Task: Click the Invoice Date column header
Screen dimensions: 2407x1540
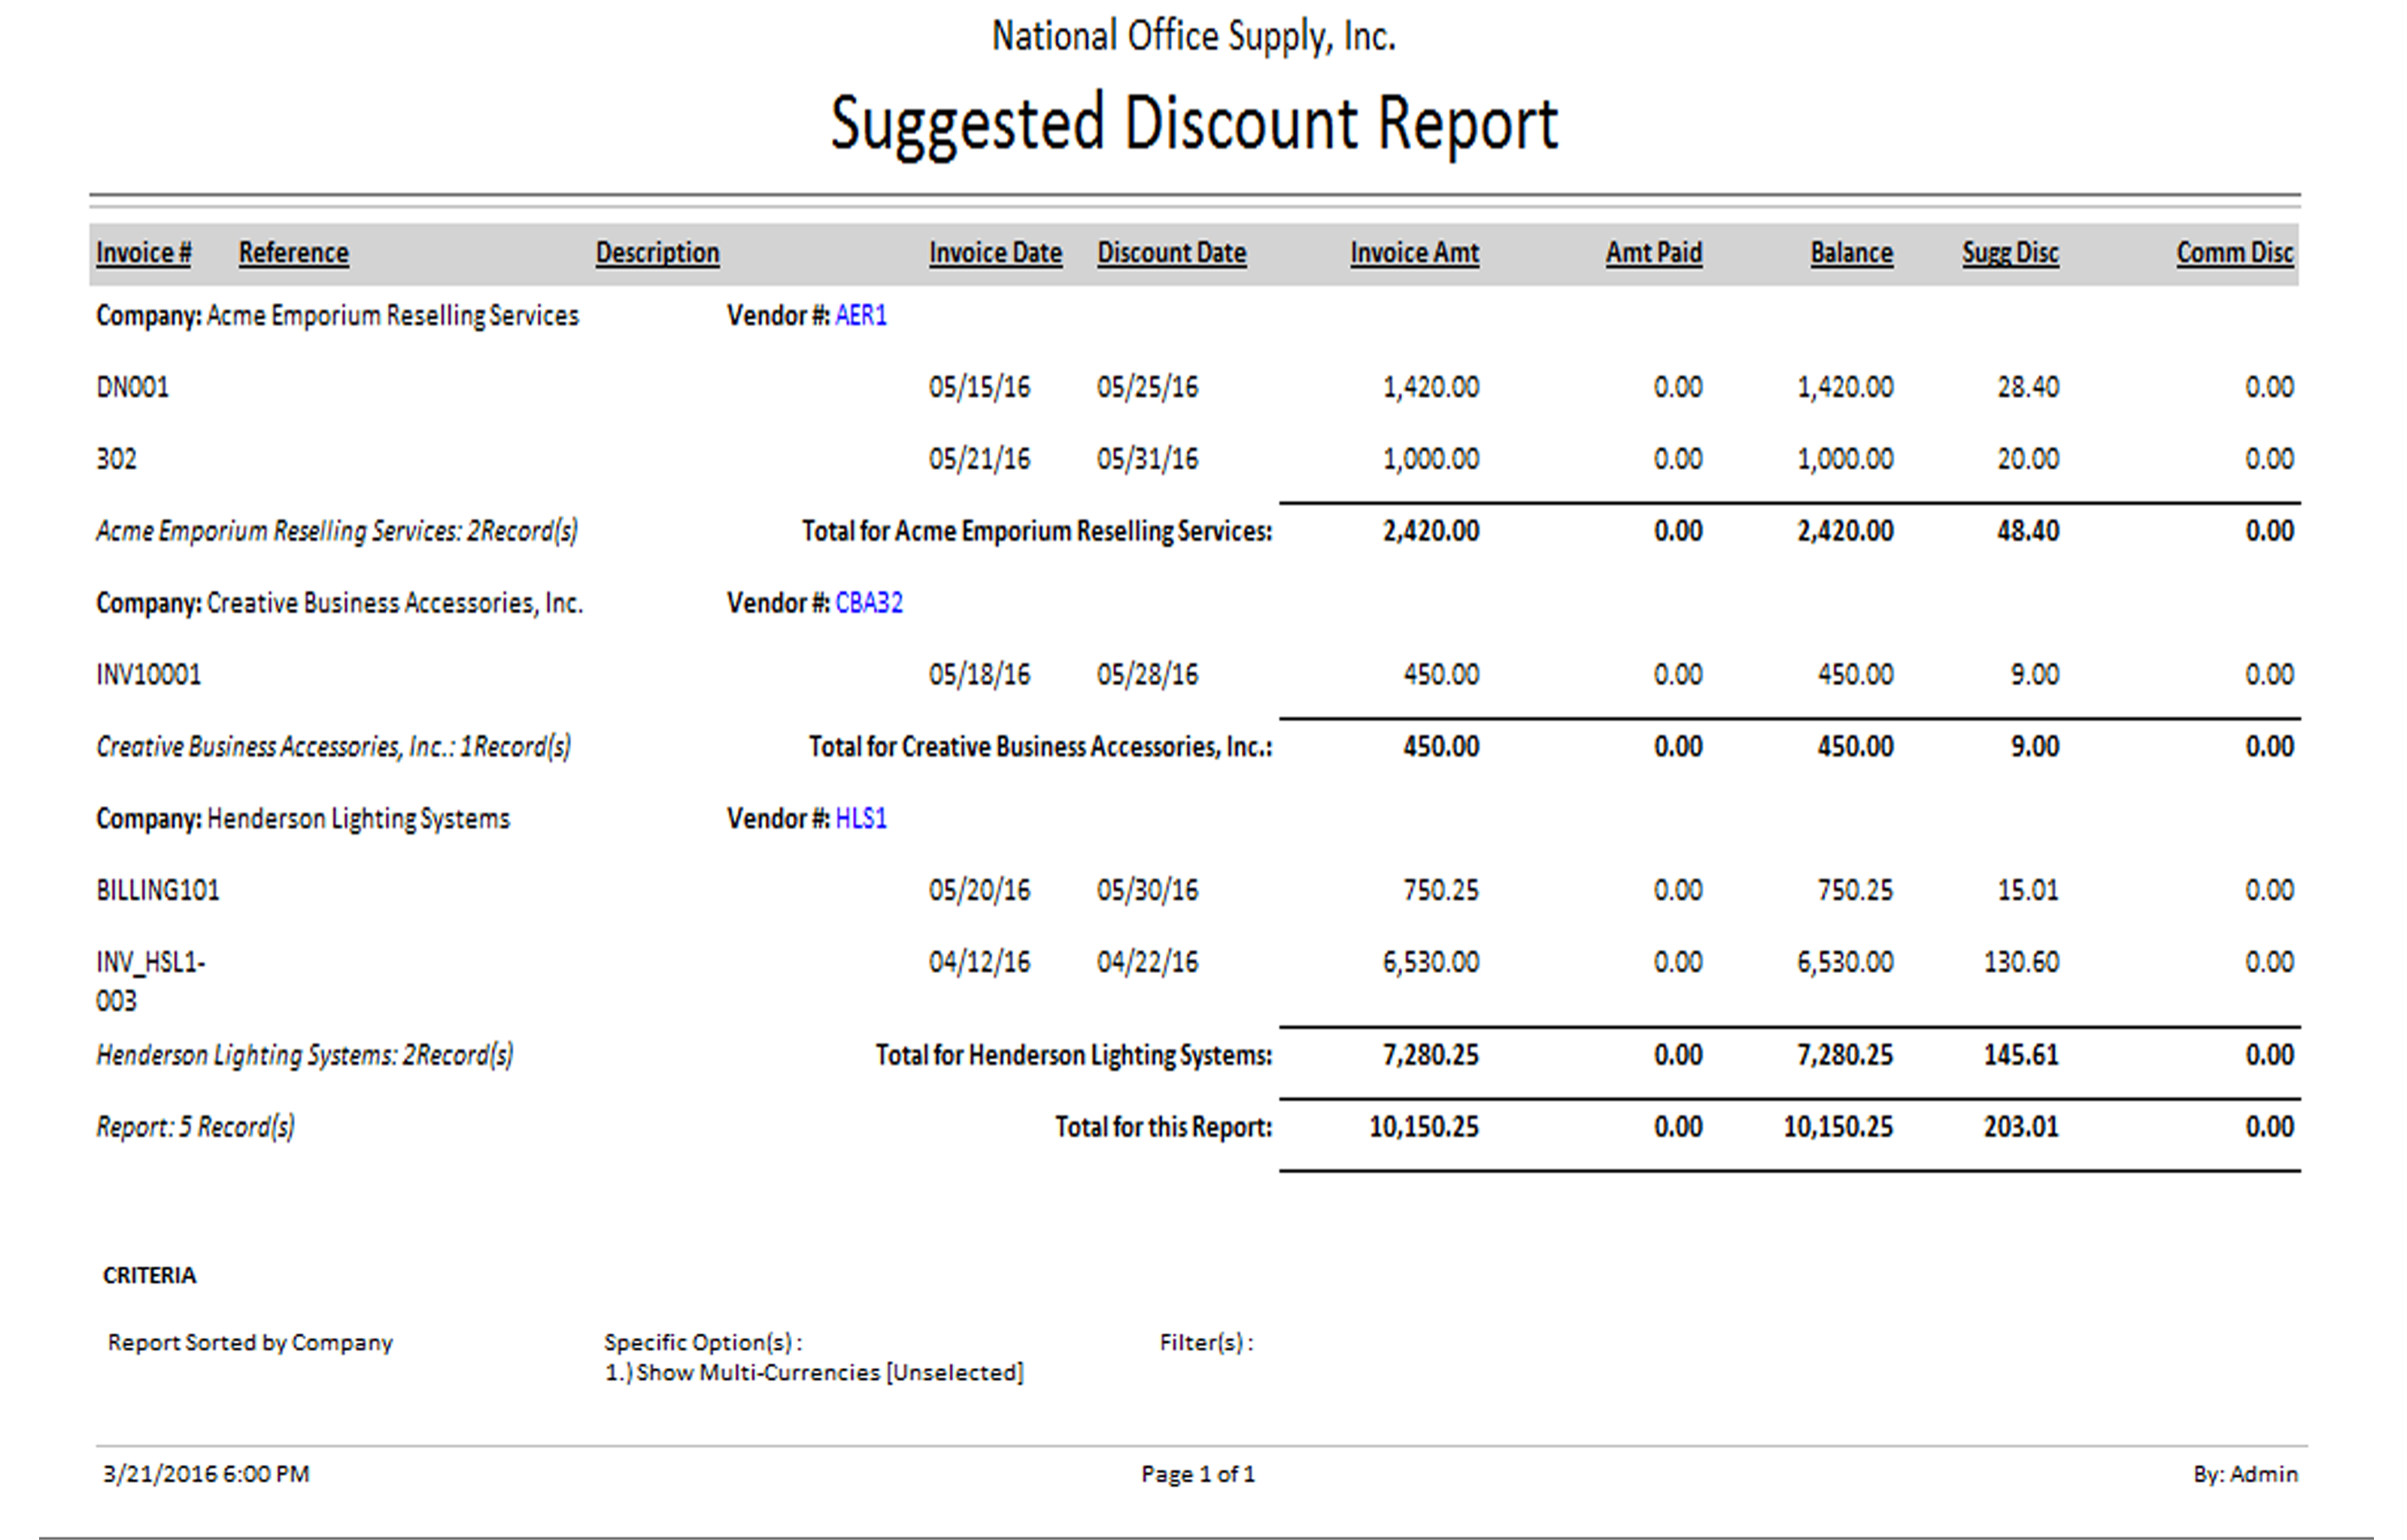Action: point(994,253)
